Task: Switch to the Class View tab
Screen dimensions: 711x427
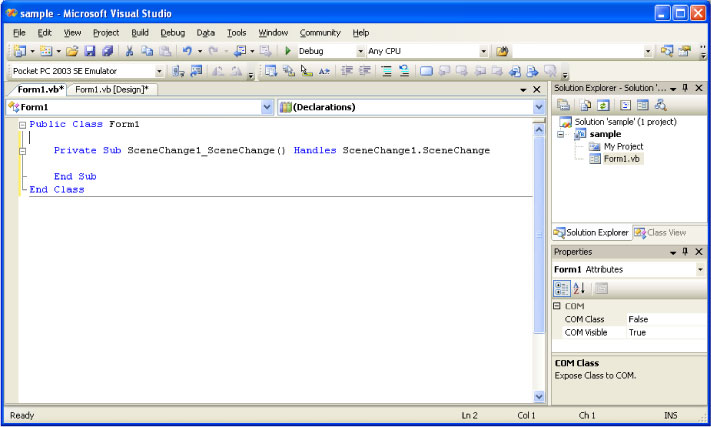Action: pyautogui.click(x=660, y=233)
